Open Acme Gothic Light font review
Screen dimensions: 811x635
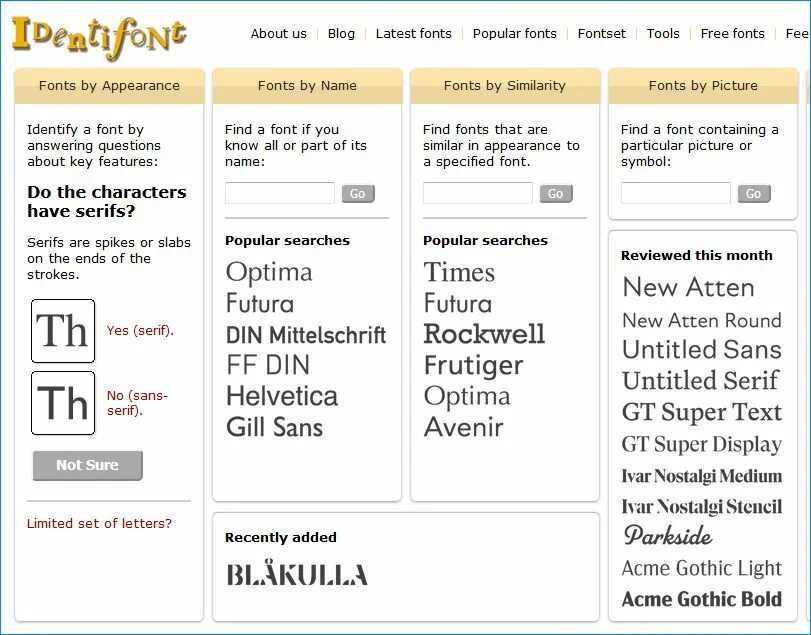[x=702, y=568]
